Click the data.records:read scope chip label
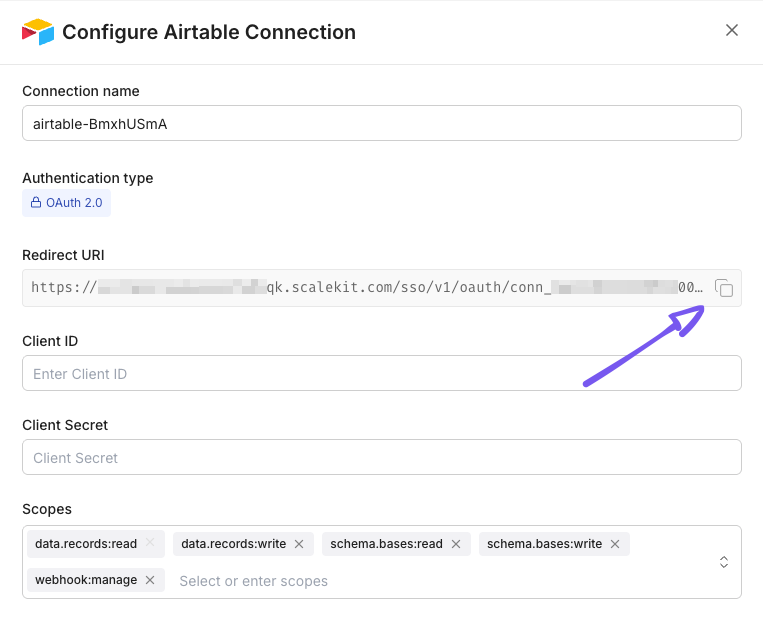763x641 pixels. (x=86, y=544)
